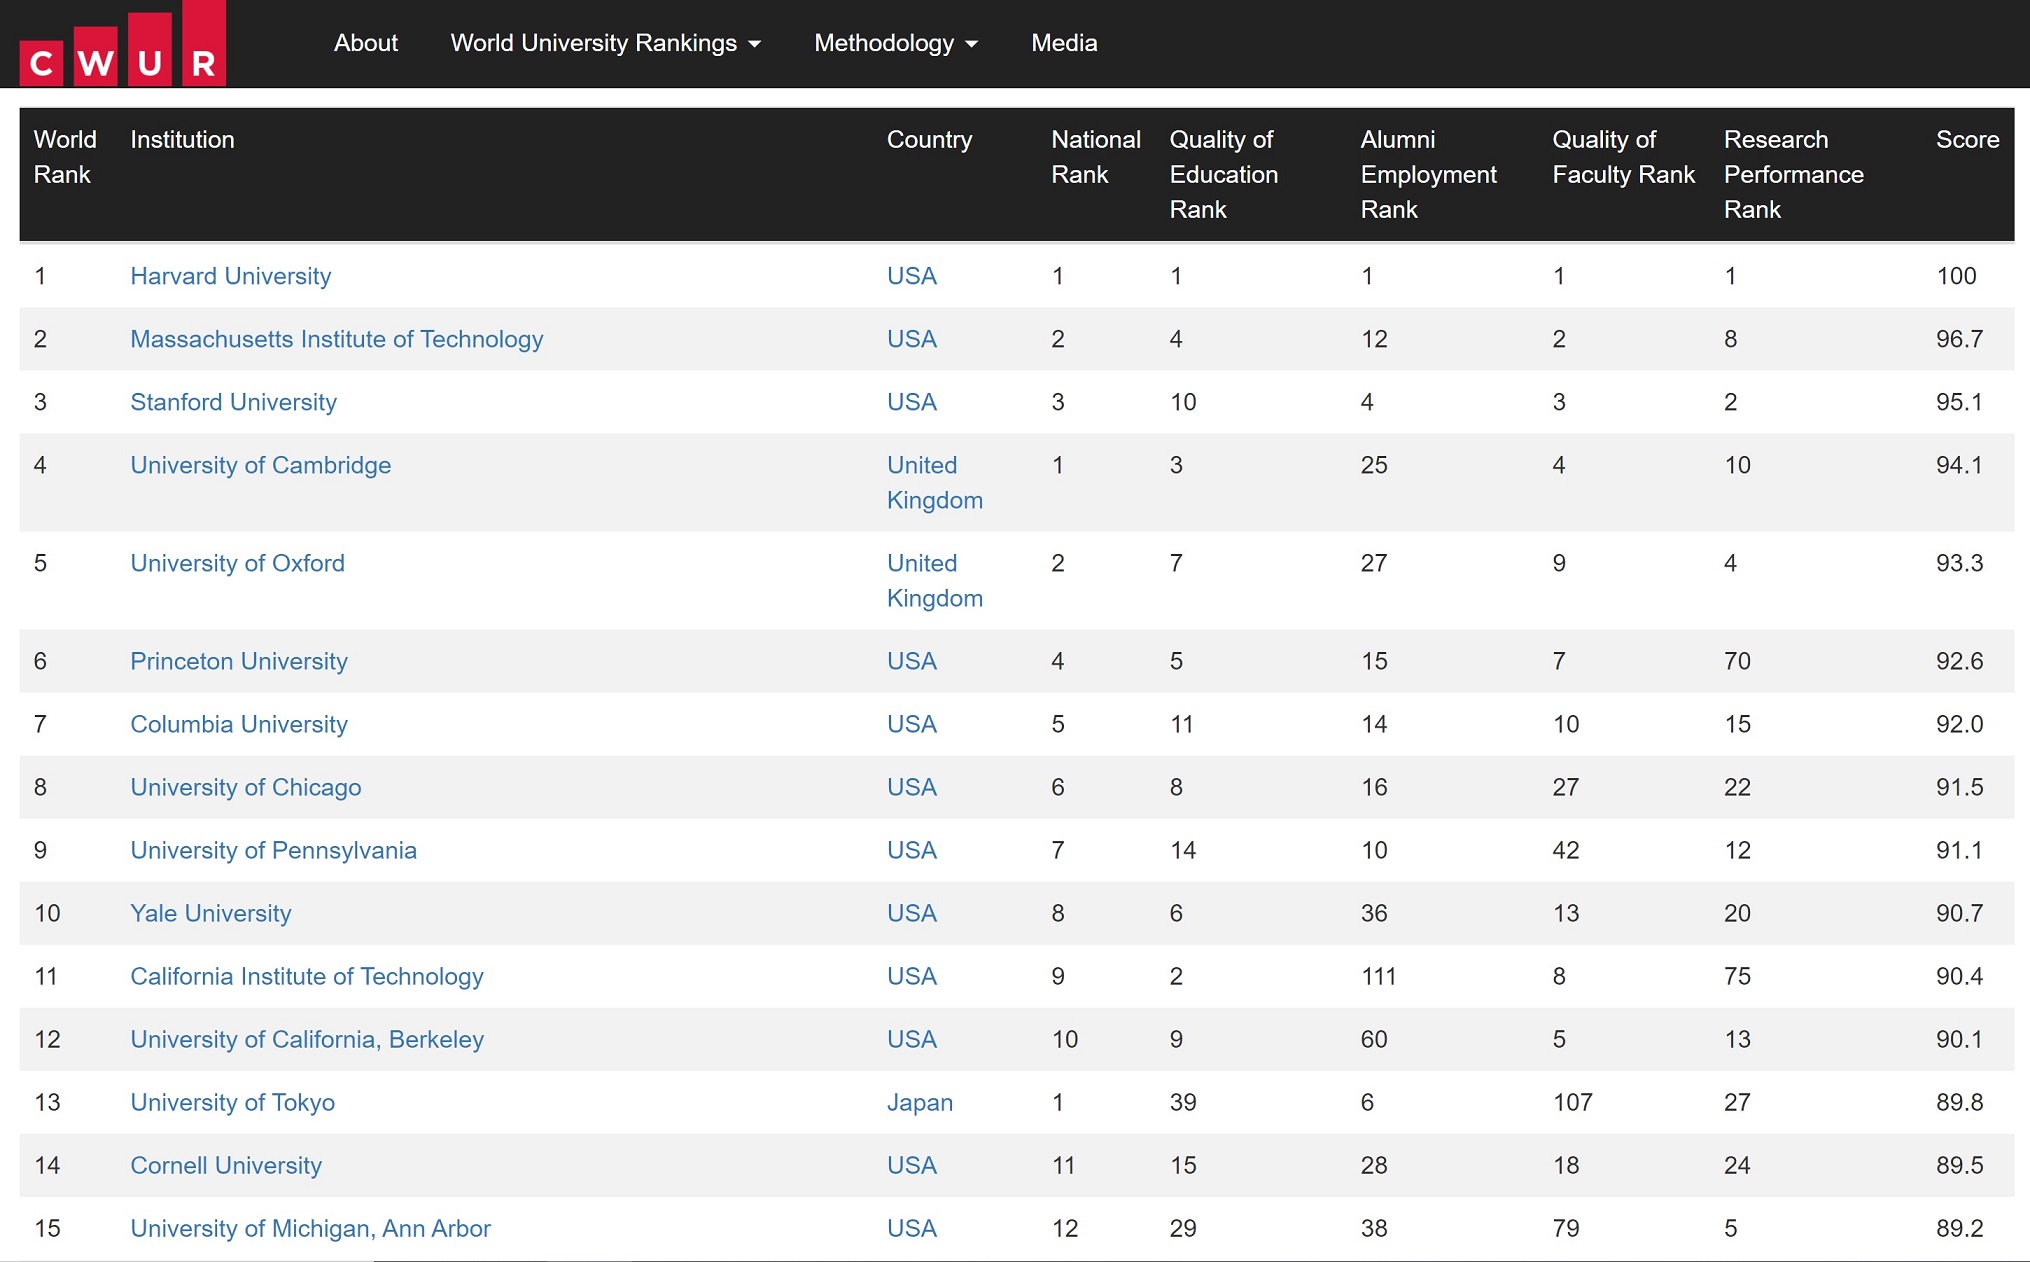Screen dimensions: 2030x1262
Task: Click USA link in MIT row
Action: 912,339
